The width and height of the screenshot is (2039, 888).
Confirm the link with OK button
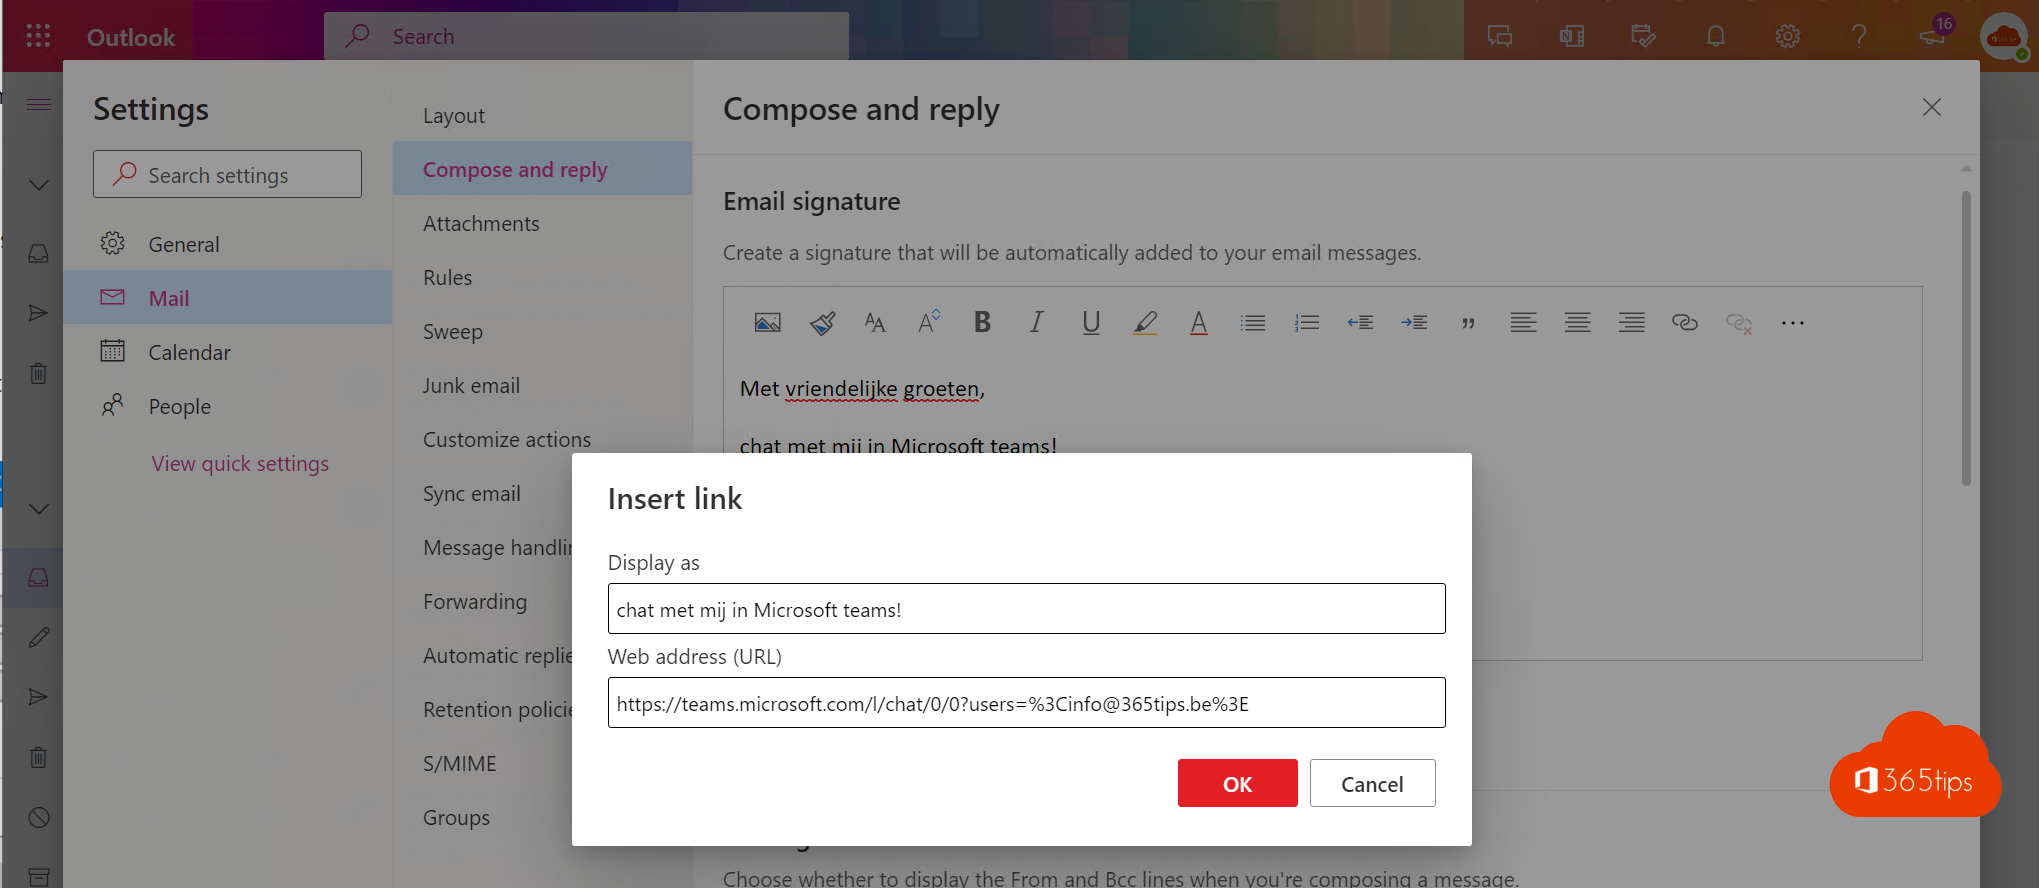(1237, 784)
